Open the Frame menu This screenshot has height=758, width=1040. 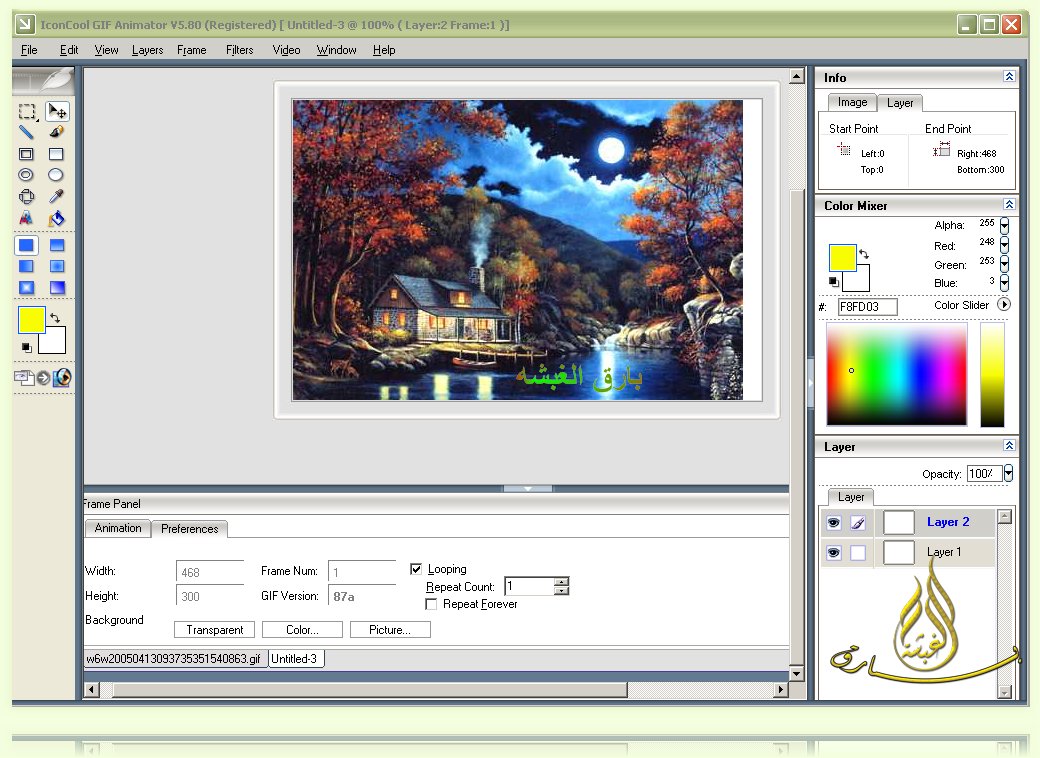click(192, 50)
